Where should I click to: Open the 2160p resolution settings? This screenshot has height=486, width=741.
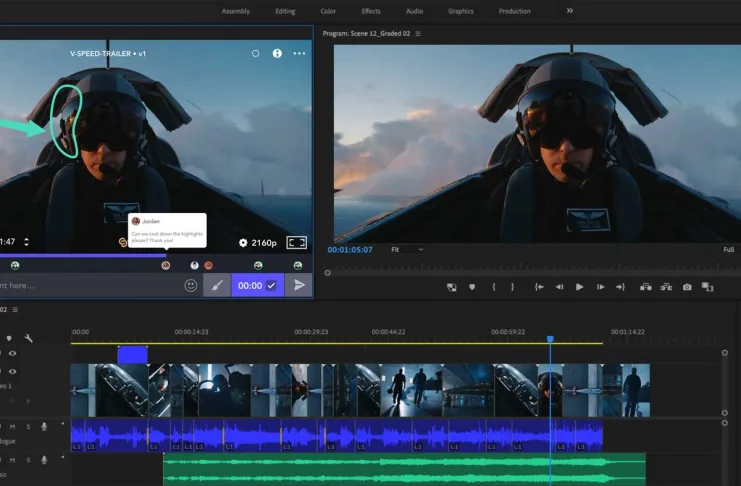[258, 243]
